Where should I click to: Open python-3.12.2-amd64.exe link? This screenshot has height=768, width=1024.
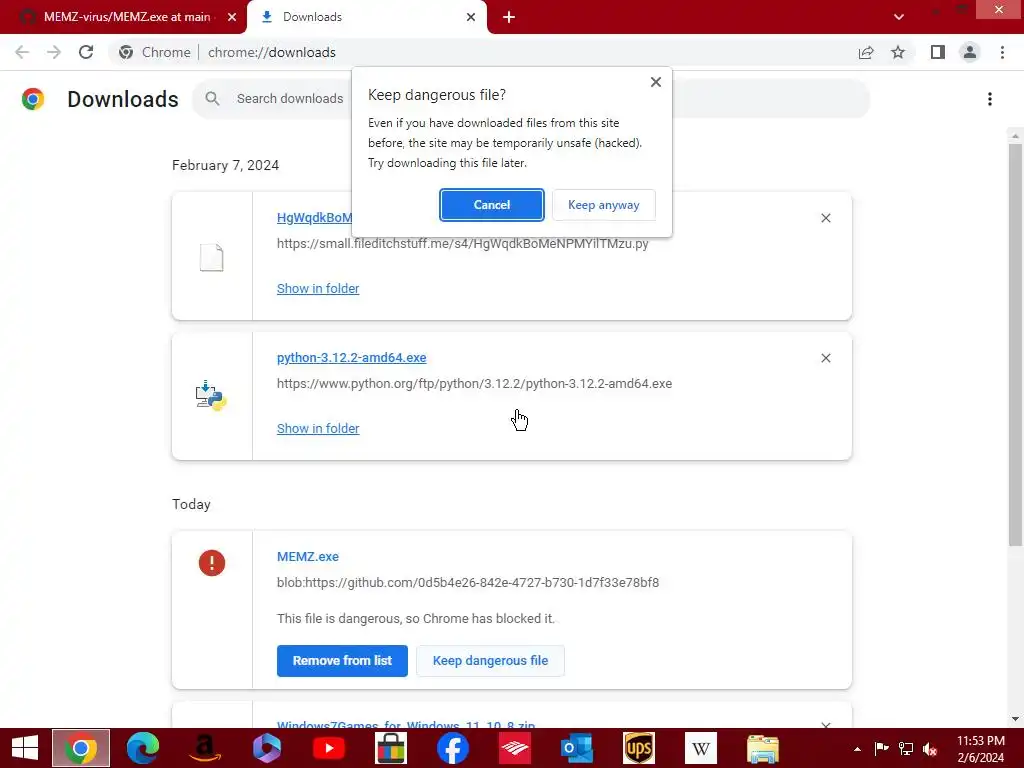point(351,358)
